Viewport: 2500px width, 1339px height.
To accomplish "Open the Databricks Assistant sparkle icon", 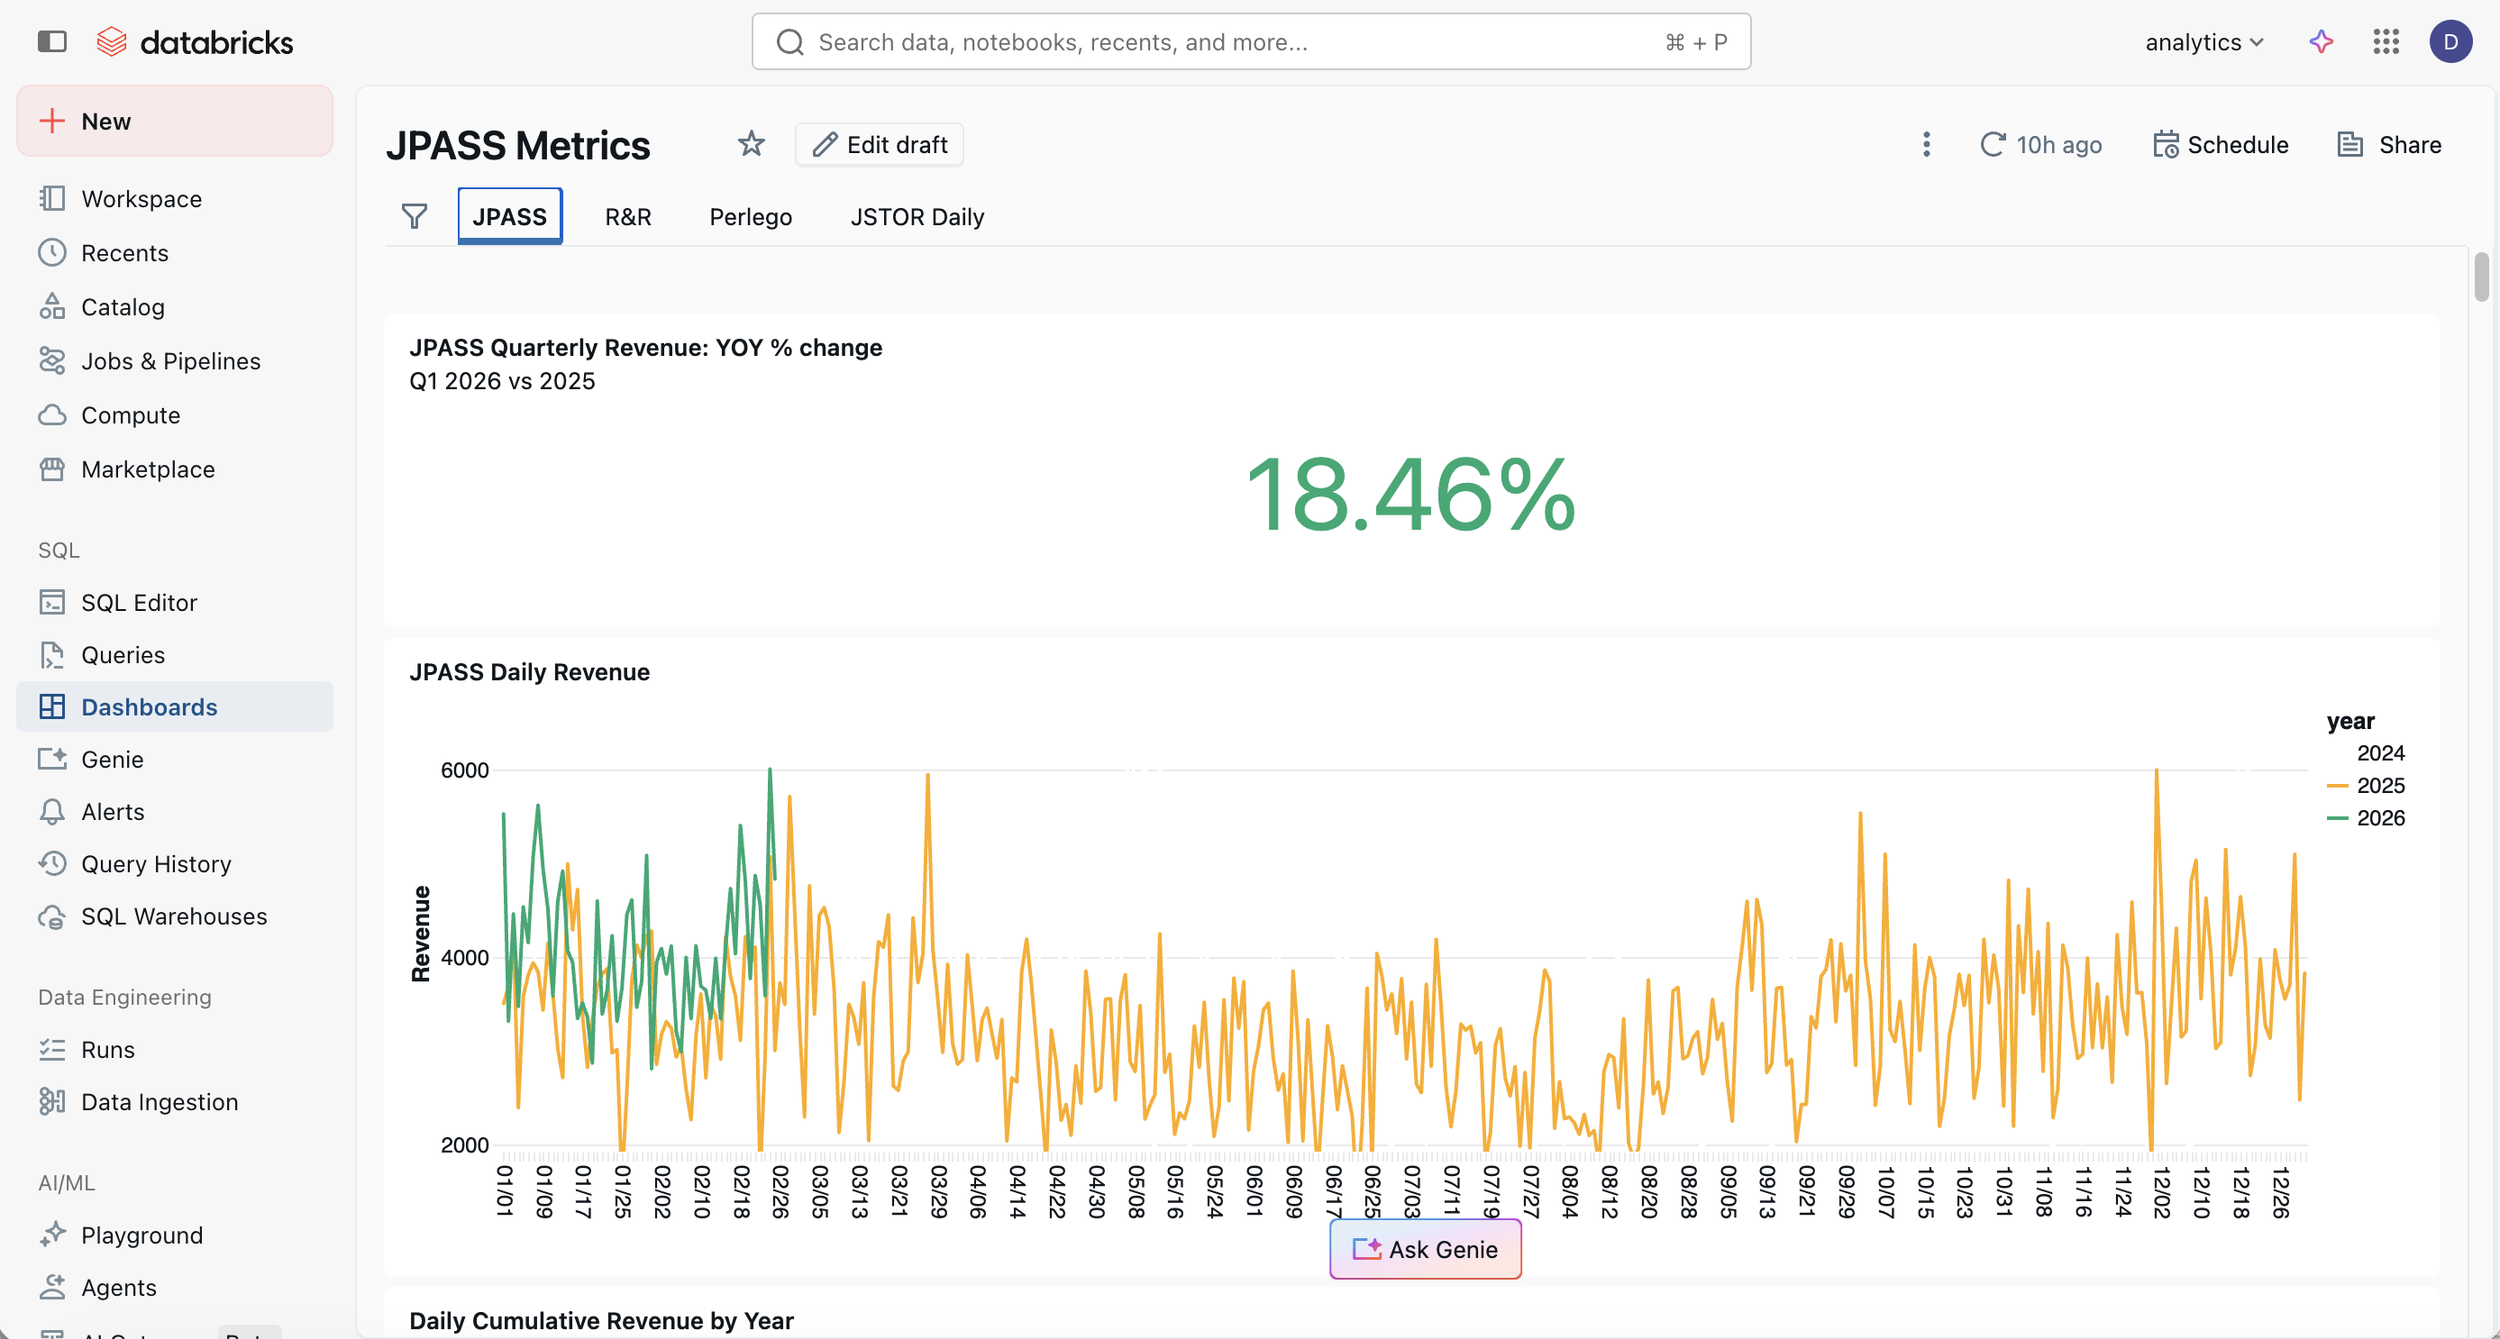I will click(x=2321, y=41).
